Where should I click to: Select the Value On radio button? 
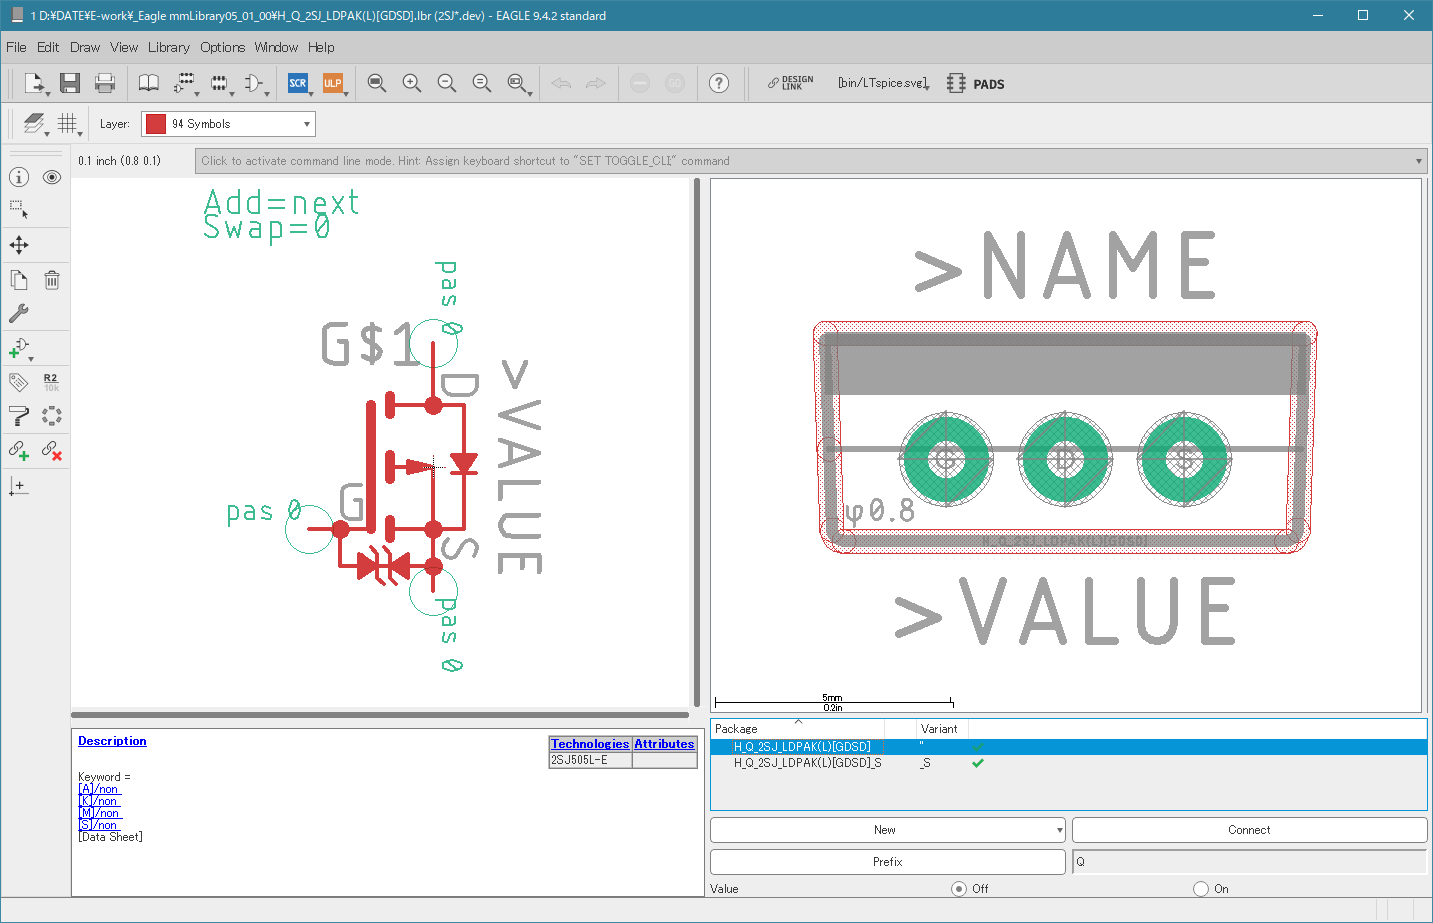1201,888
